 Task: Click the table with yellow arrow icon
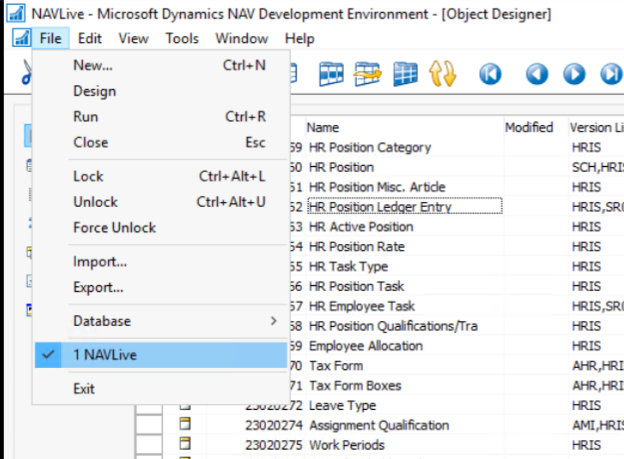(368, 74)
